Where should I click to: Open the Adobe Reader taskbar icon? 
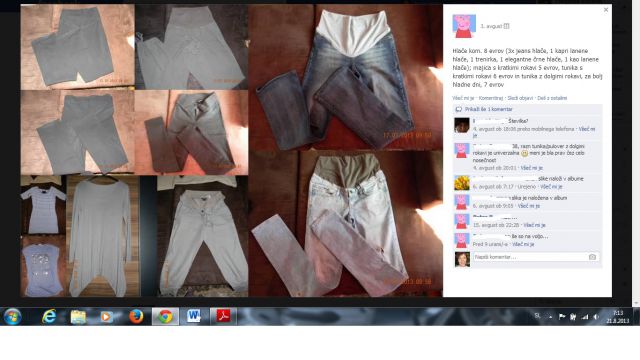click(x=223, y=316)
